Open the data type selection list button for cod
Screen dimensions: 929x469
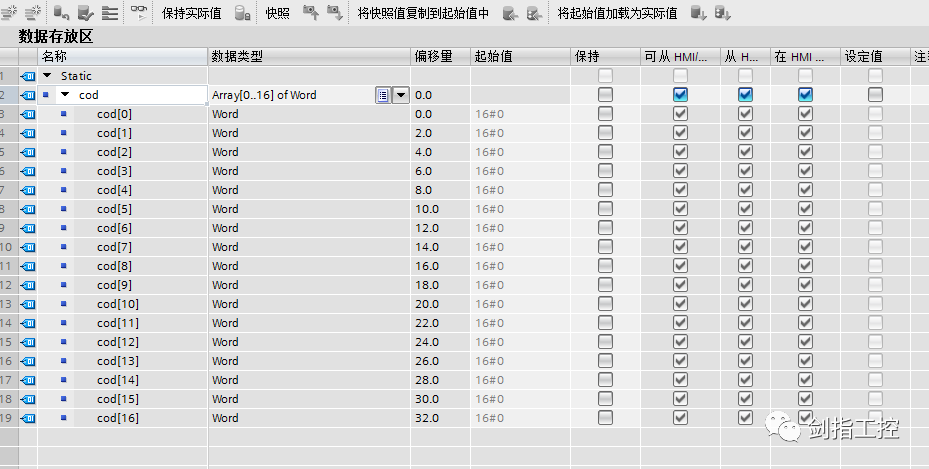click(x=383, y=95)
